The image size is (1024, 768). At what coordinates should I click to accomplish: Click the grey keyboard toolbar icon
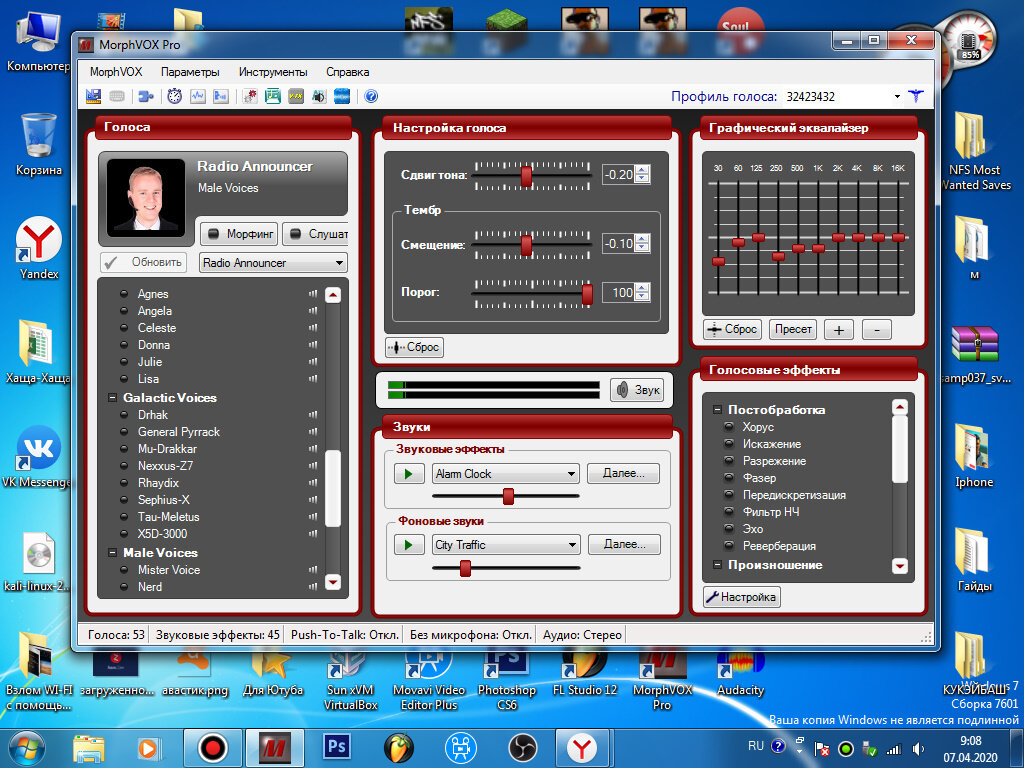(117, 97)
